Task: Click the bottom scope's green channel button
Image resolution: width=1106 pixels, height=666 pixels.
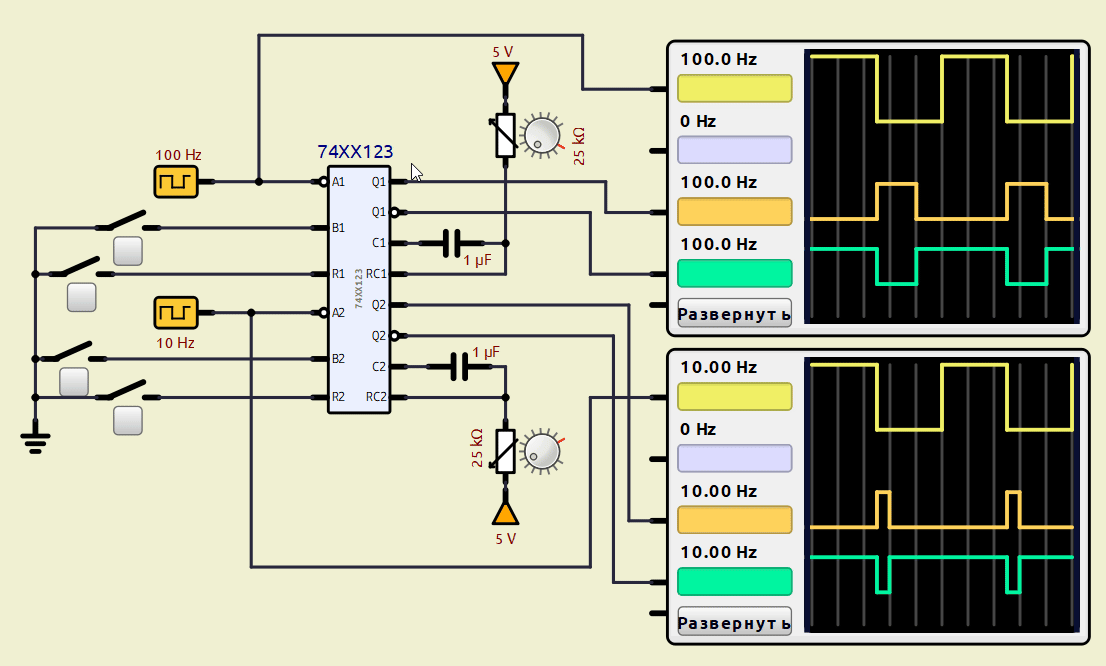Action: 734,581
